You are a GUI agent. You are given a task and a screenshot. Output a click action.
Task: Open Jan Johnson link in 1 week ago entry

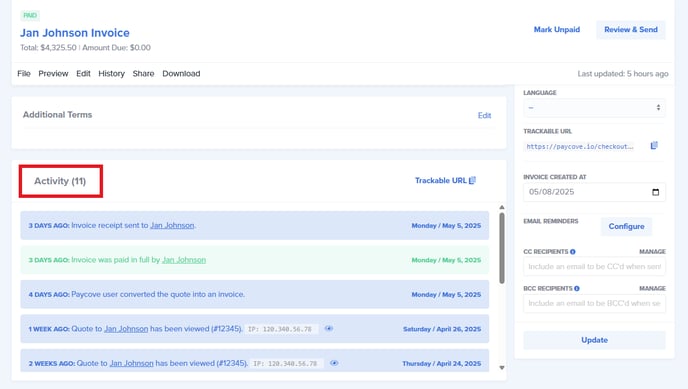(x=126, y=329)
